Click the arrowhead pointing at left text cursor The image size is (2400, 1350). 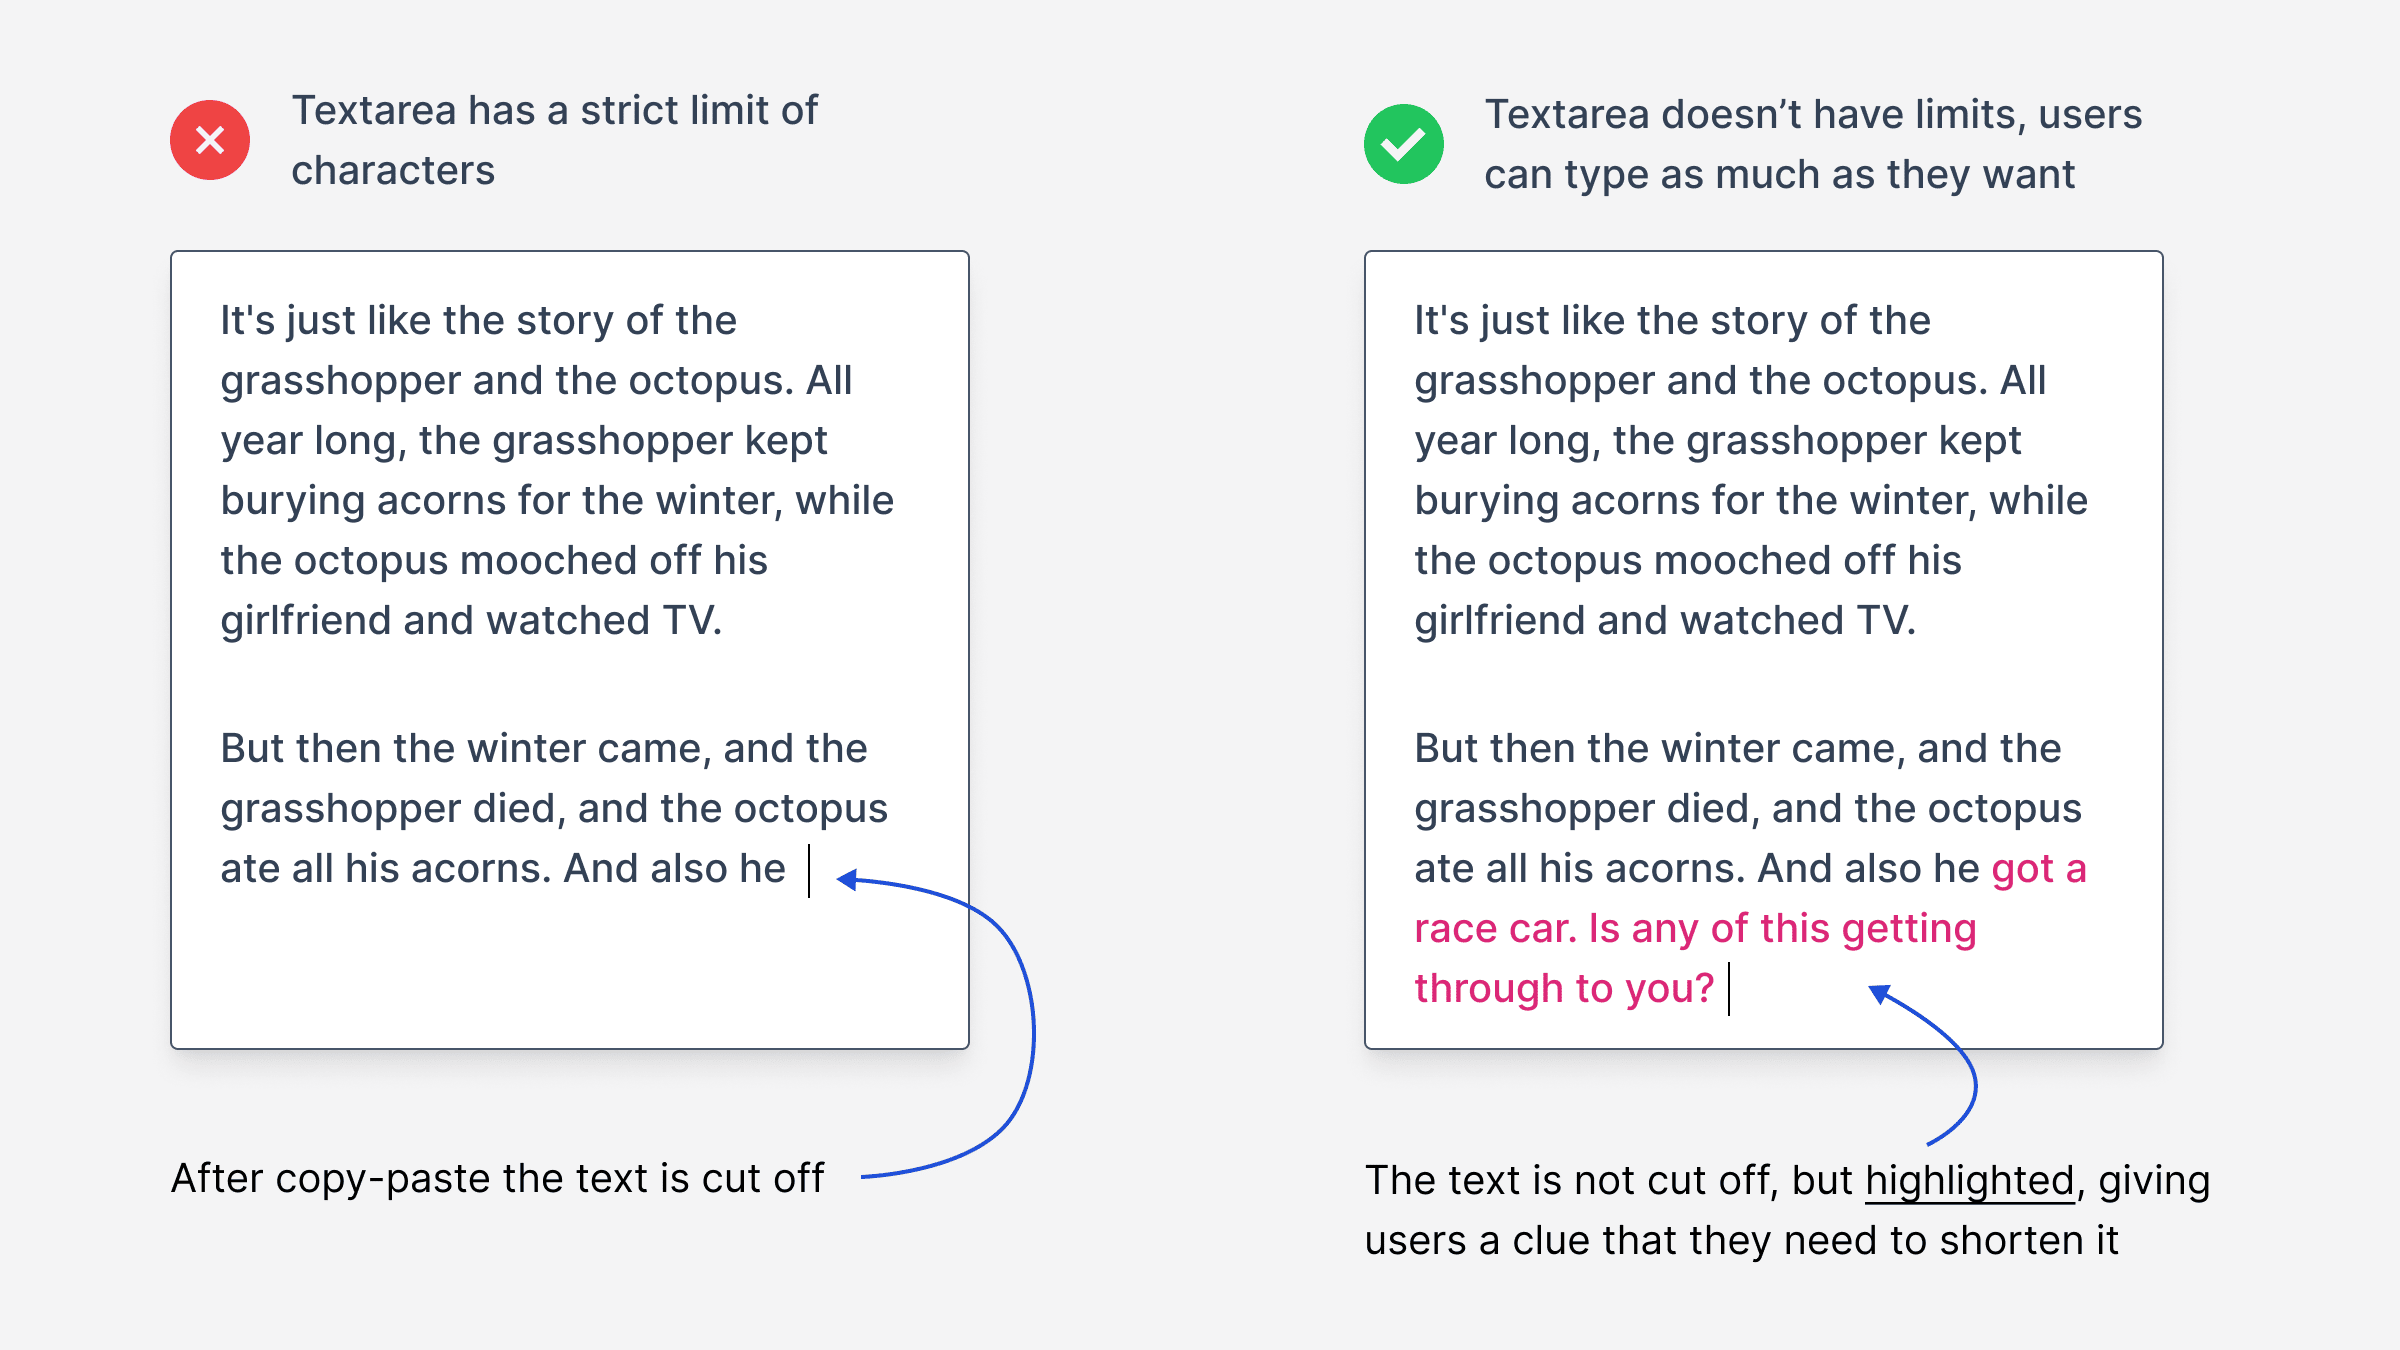(848, 880)
